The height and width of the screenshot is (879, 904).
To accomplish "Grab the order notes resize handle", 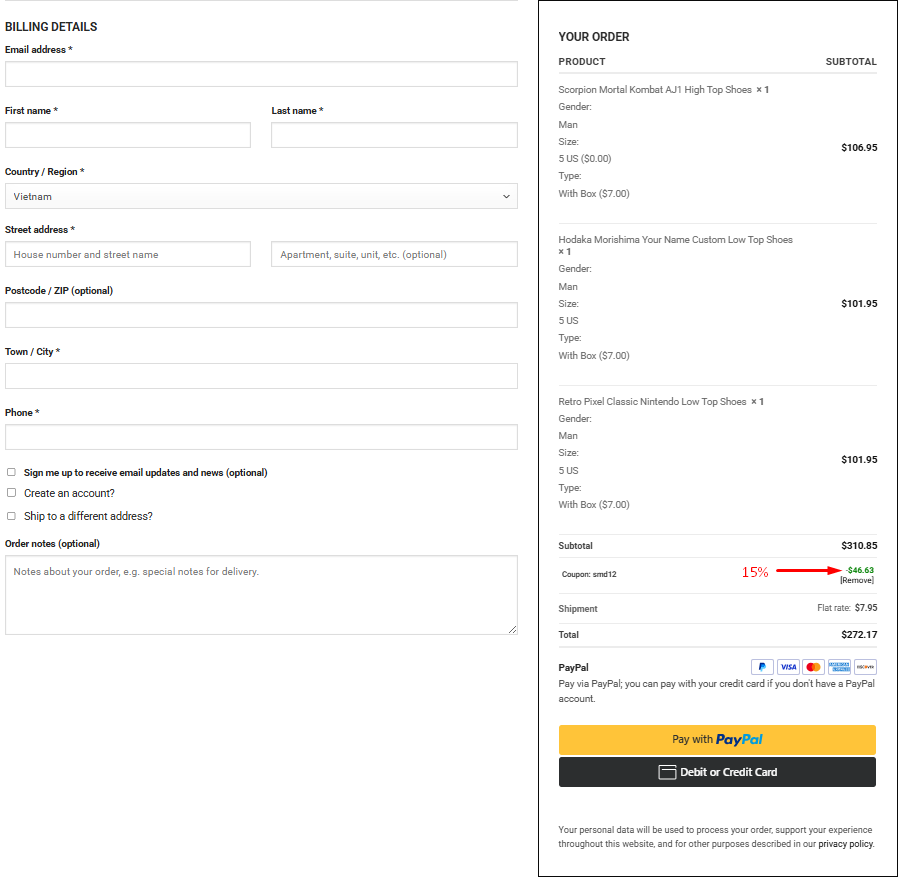I will tap(513, 629).
